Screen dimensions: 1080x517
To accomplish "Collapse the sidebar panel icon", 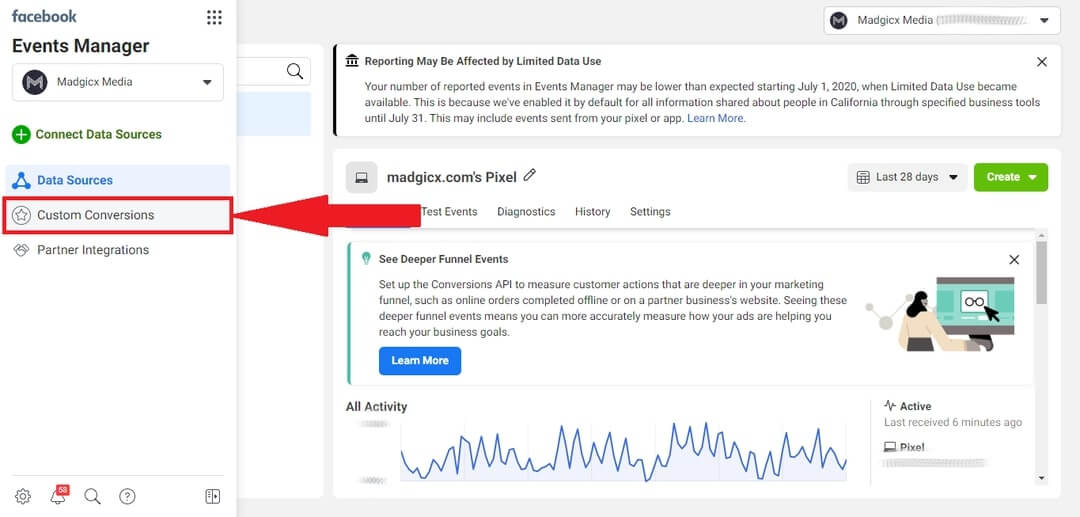I will (213, 496).
